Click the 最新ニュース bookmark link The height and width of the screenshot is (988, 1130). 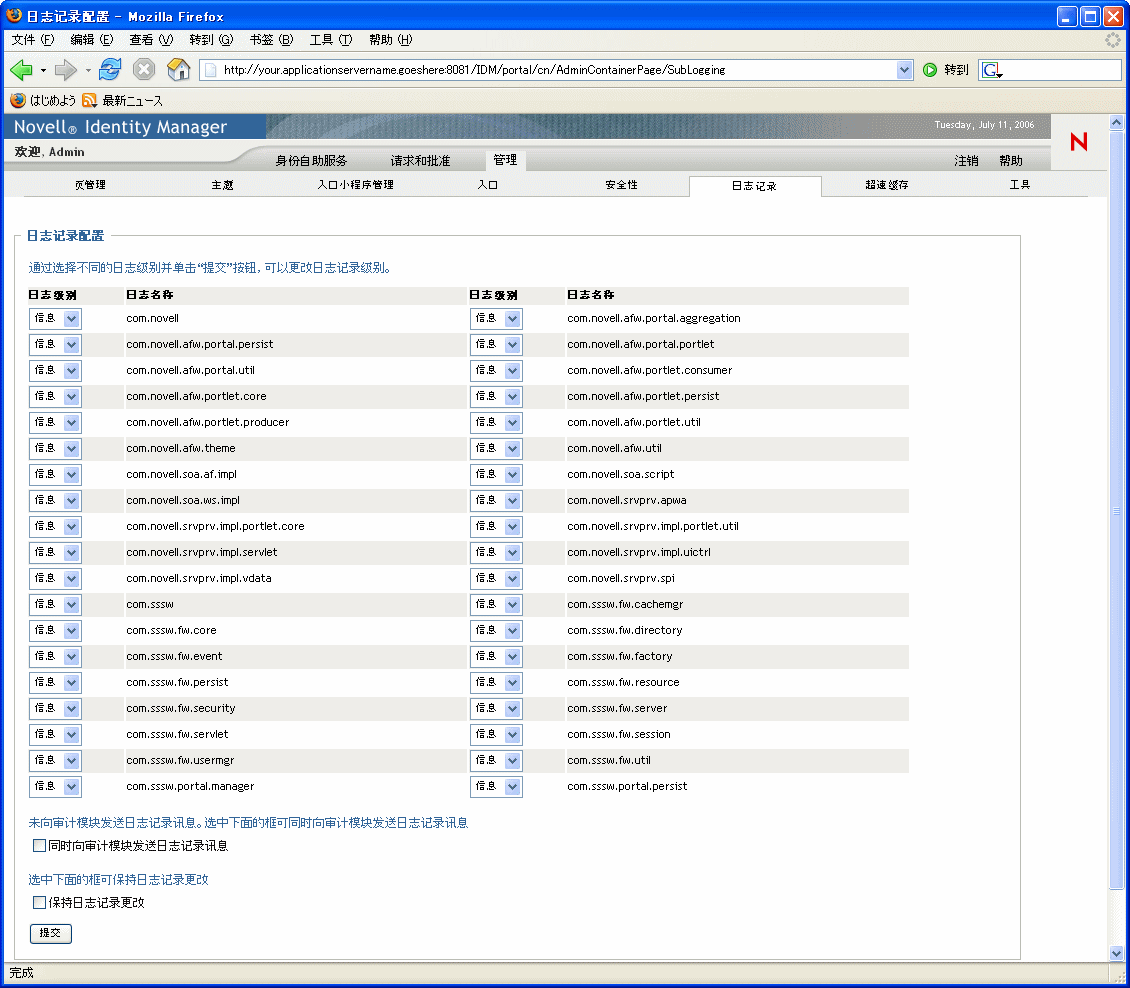coord(133,100)
